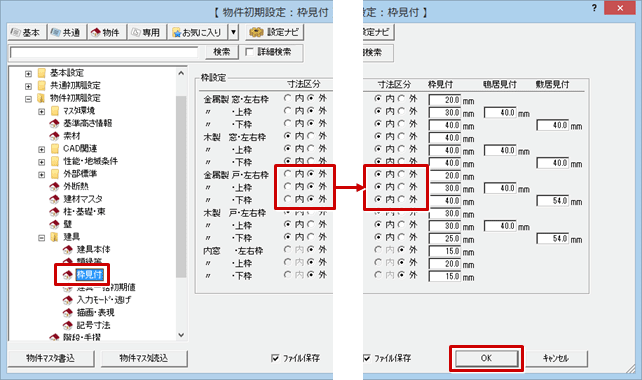Screen dimensions: 642x380
Task: Select 内 for 金属製 戸 下枠, left panel
Action: [287, 199]
